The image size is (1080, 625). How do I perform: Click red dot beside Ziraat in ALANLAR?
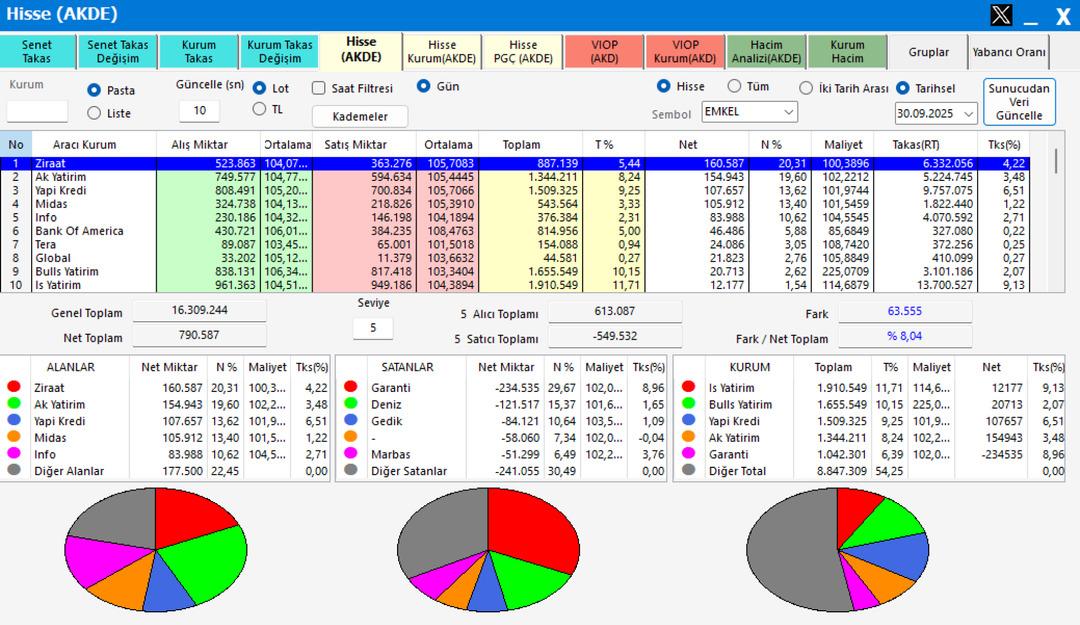[14, 388]
